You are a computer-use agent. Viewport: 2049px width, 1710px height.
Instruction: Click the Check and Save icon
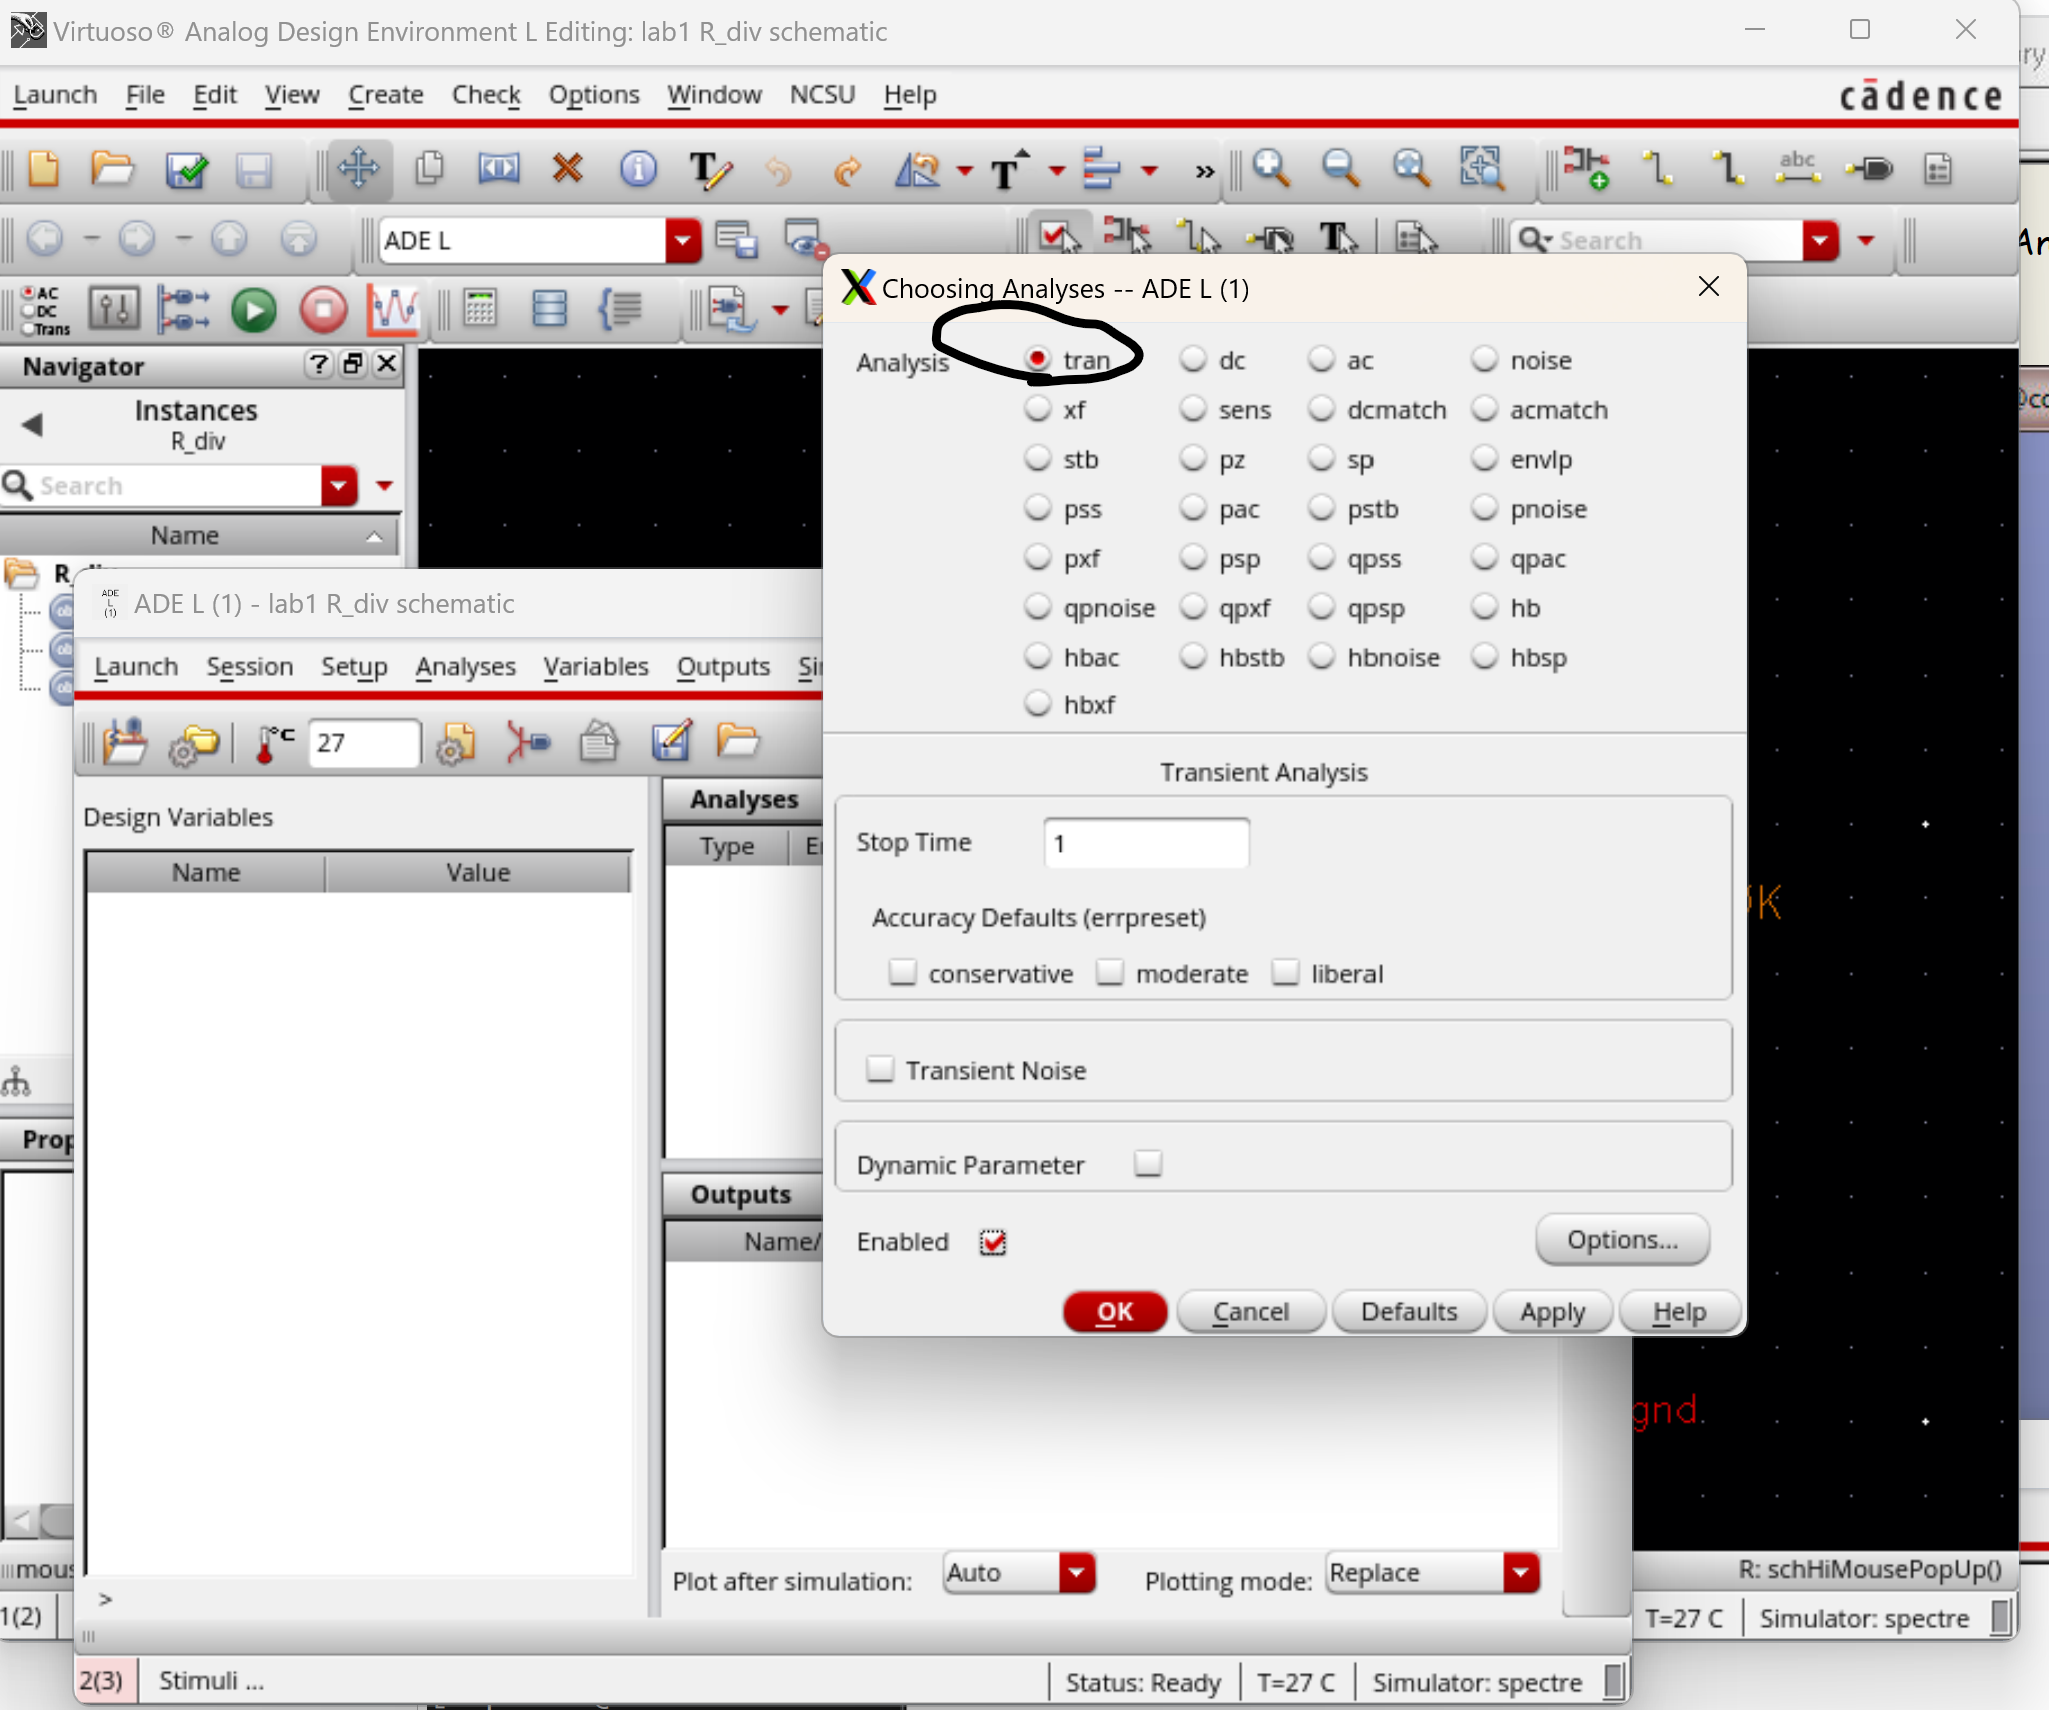point(185,170)
